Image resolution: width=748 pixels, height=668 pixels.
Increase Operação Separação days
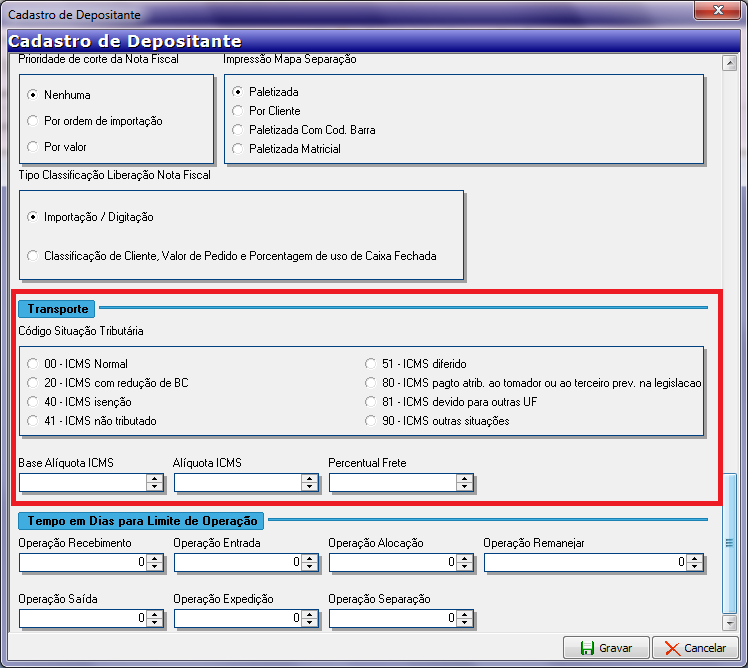[464, 615]
